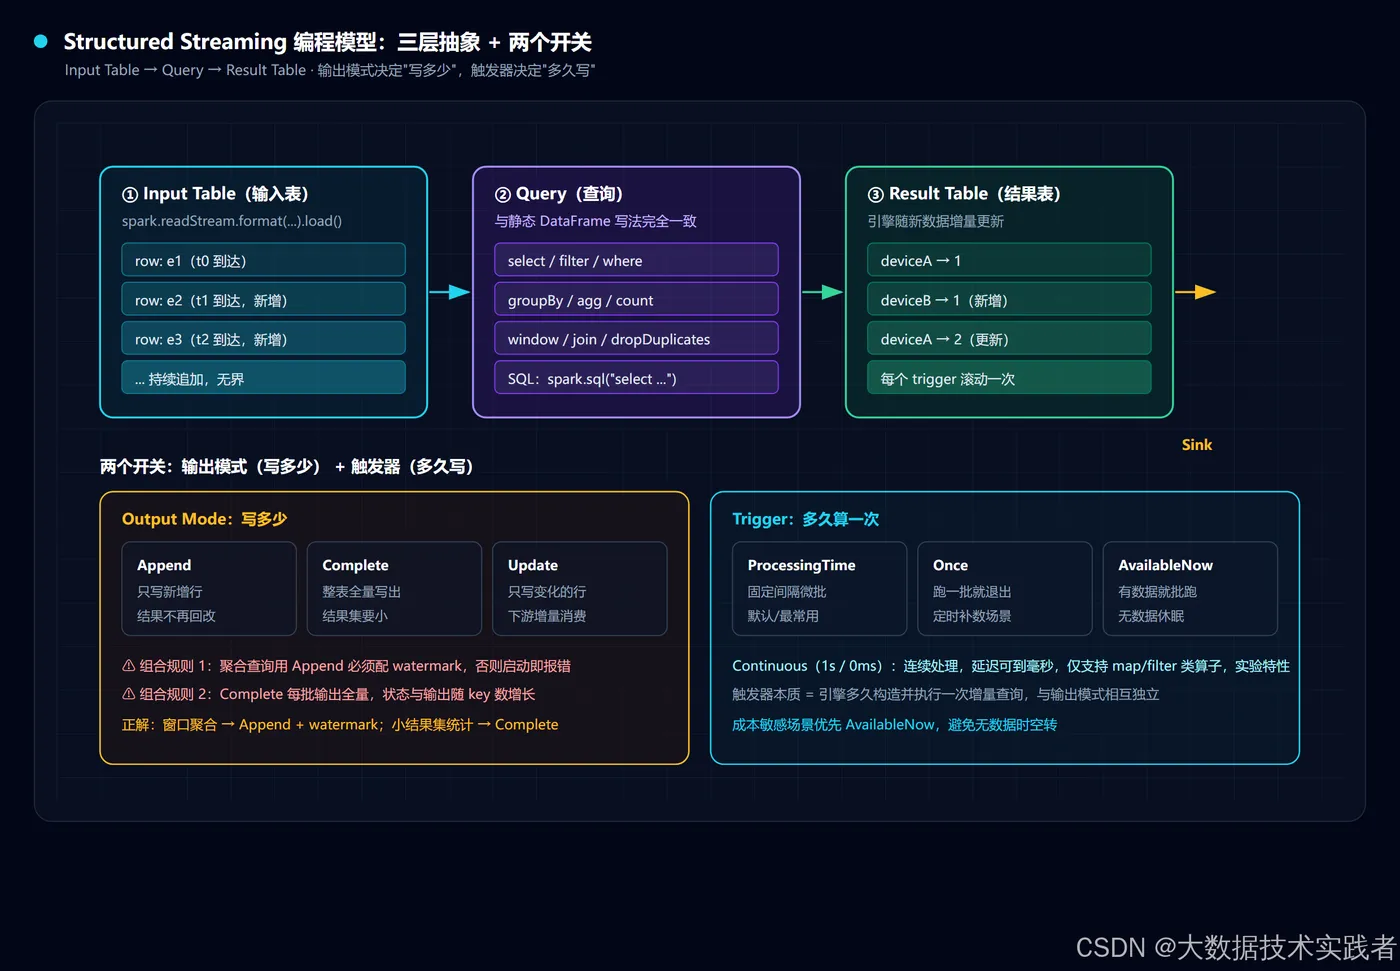
Task: Click the 'window / join / dropDuplicates' row
Action: pos(636,339)
